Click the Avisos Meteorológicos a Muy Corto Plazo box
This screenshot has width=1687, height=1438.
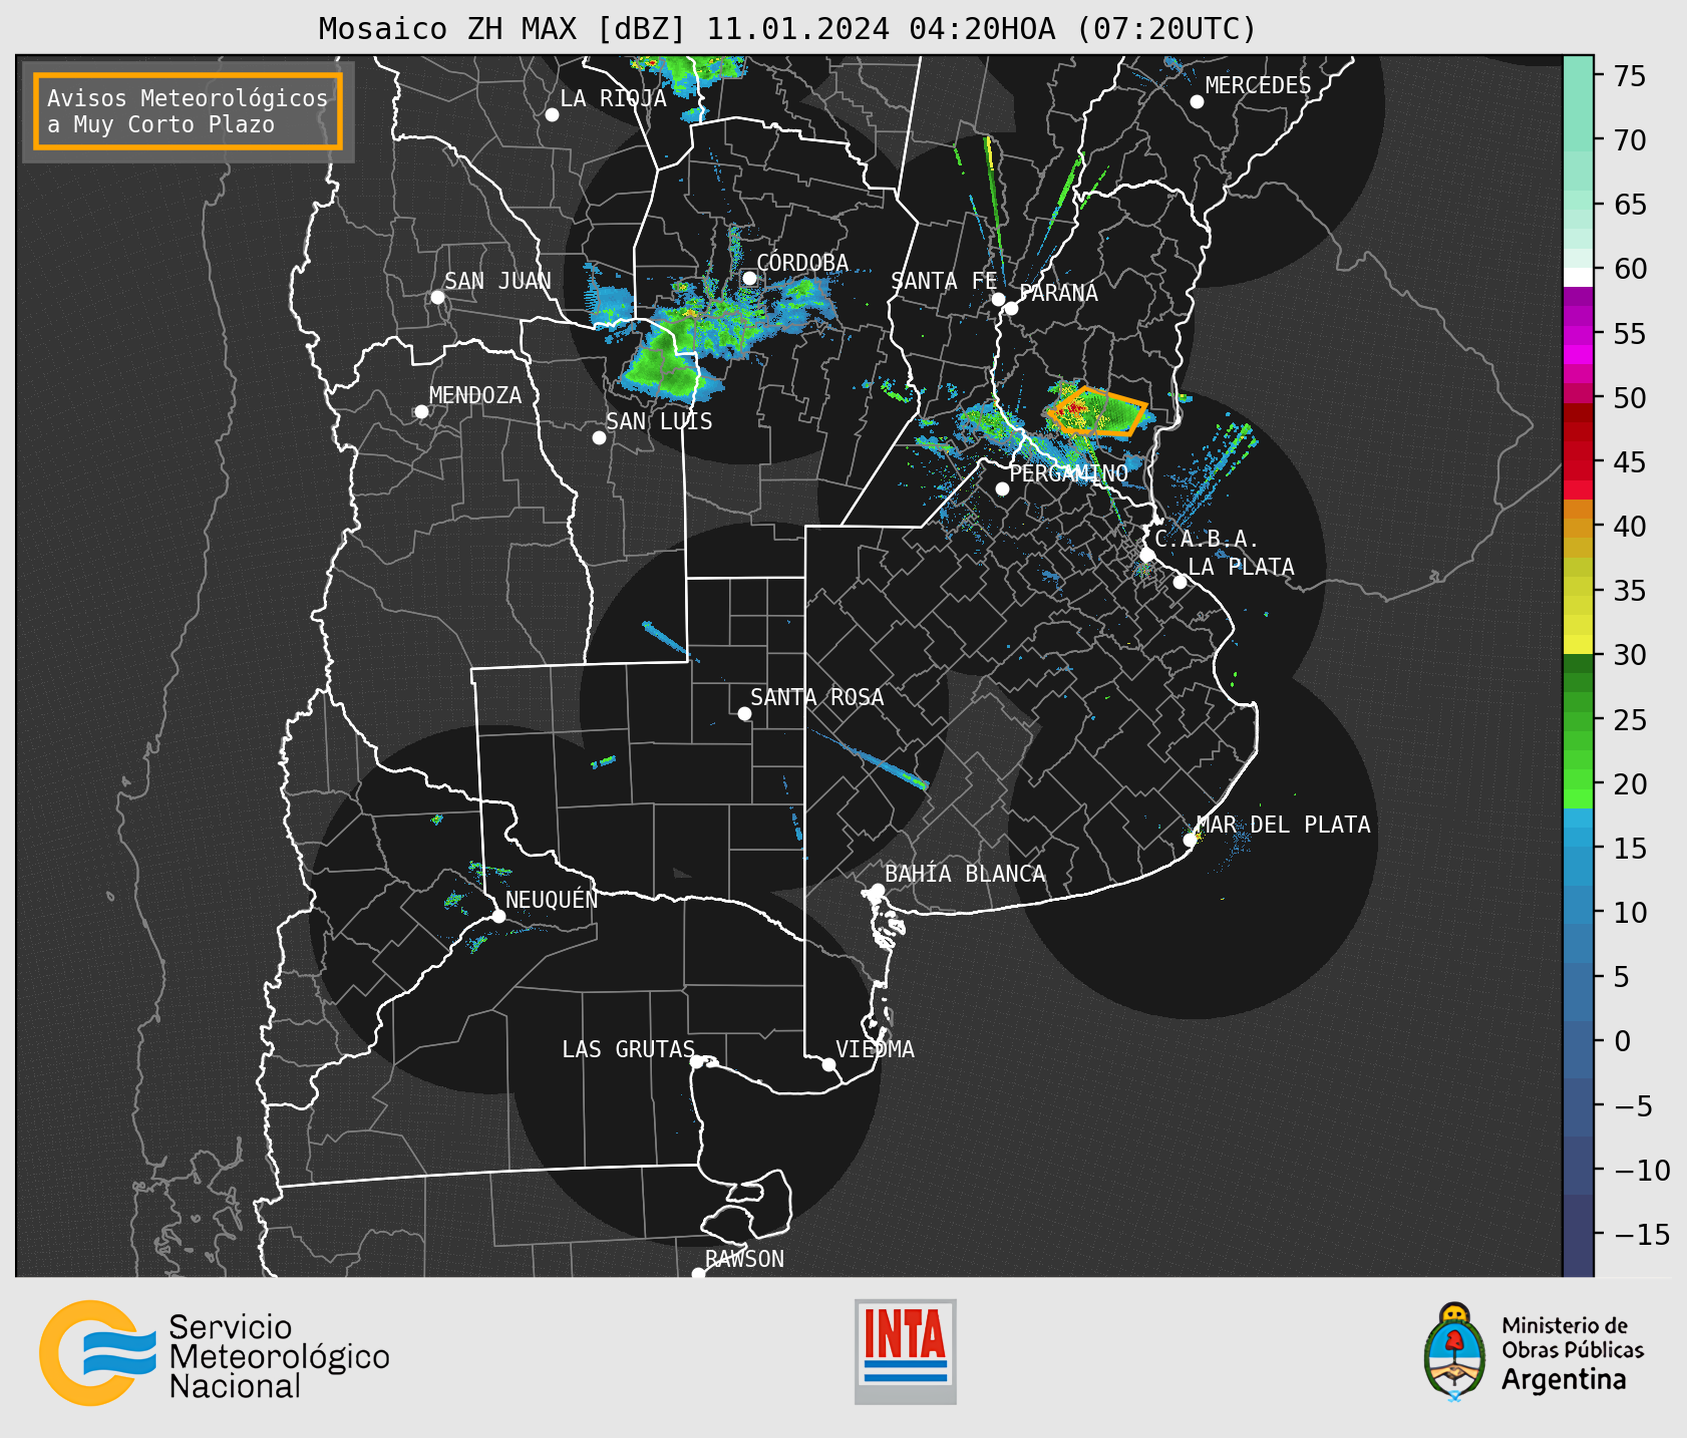pos(188,111)
